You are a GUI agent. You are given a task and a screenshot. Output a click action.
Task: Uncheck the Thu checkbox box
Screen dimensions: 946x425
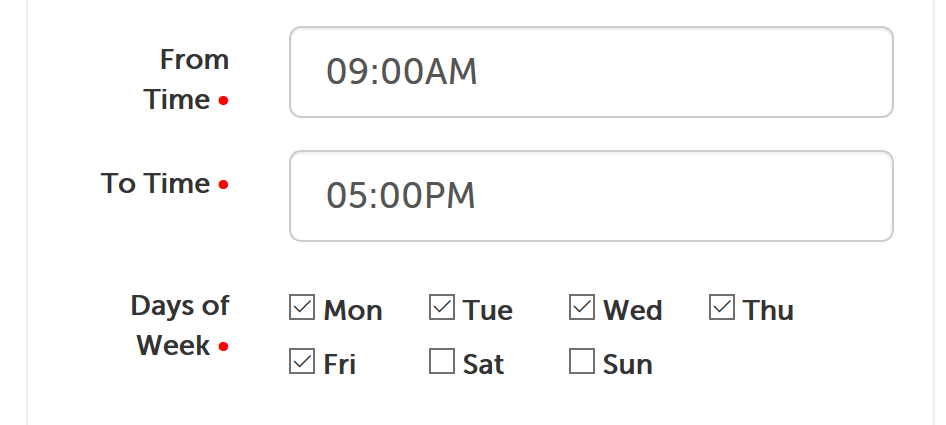pyautogui.click(x=722, y=308)
